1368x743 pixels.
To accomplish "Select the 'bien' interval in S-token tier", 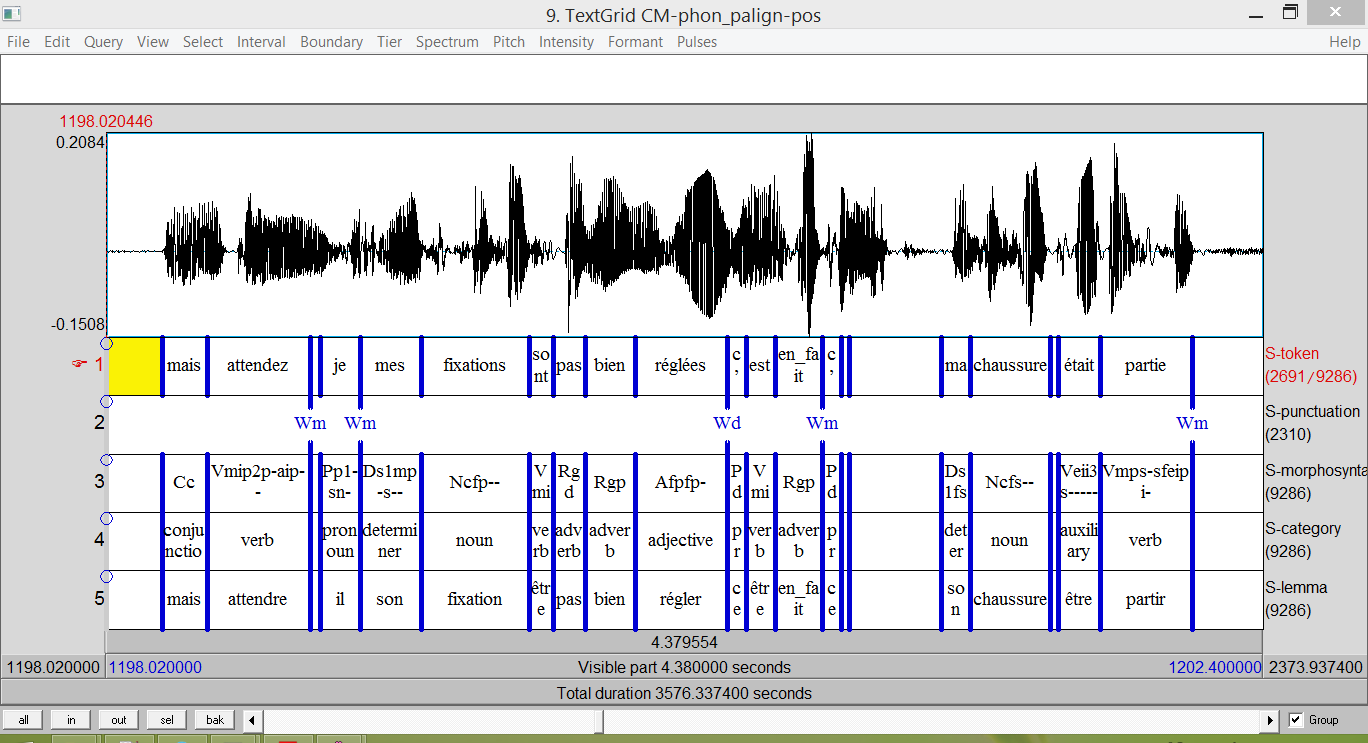I will coord(609,366).
